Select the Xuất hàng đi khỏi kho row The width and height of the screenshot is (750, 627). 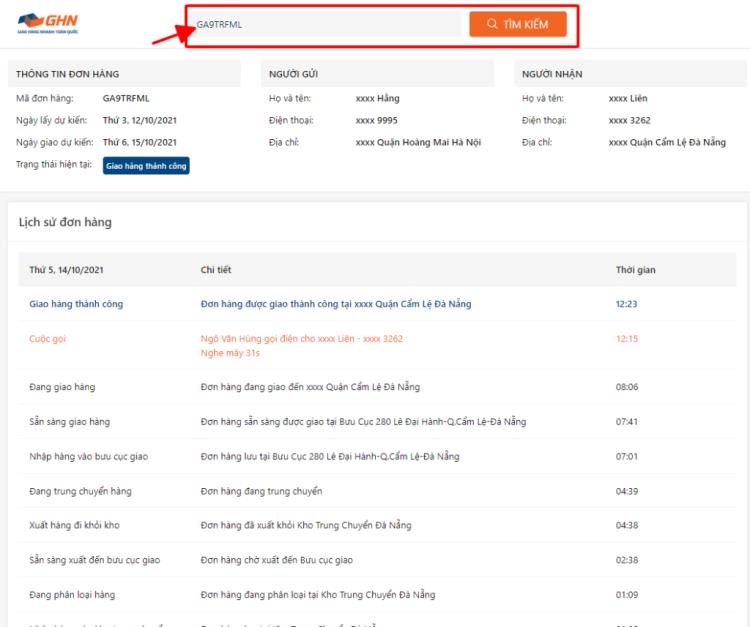tap(377, 525)
